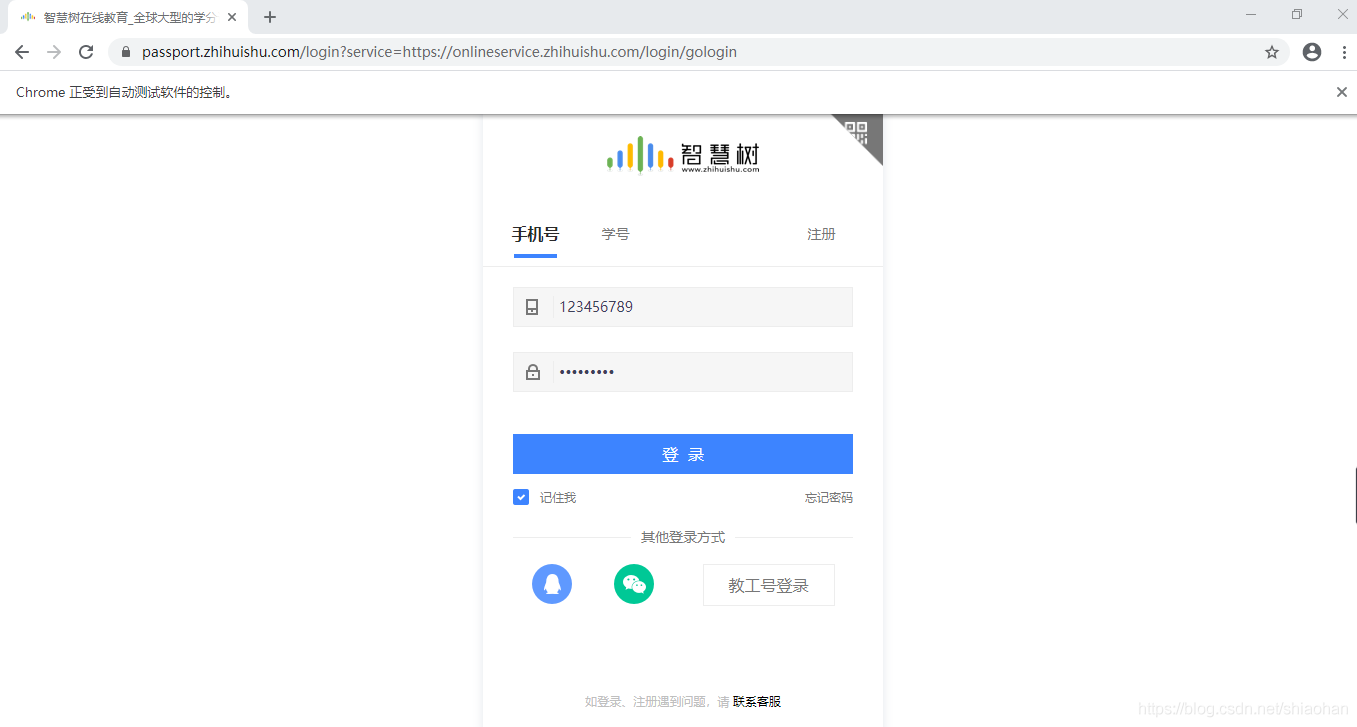1357x727 pixels.
Task: Bookmark this page with the star icon
Action: point(1272,52)
